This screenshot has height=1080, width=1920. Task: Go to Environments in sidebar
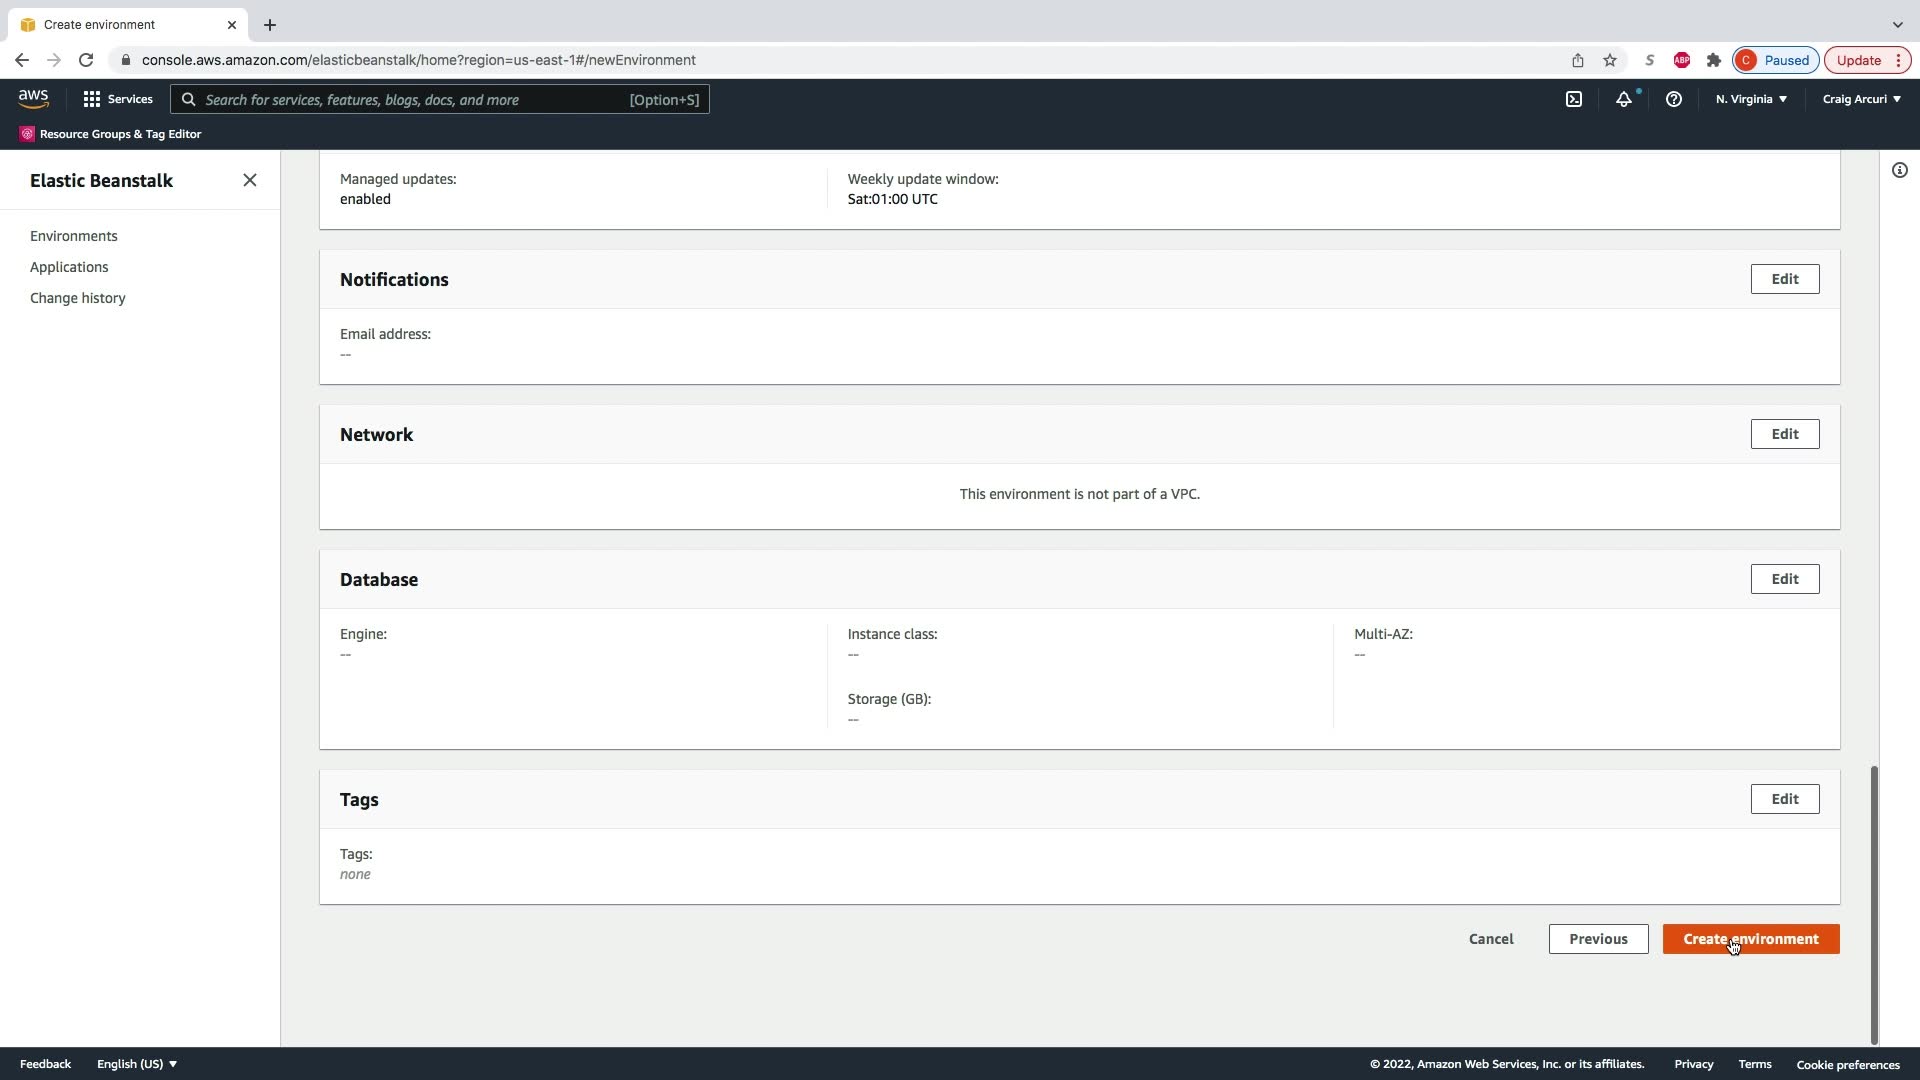pyautogui.click(x=74, y=236)
